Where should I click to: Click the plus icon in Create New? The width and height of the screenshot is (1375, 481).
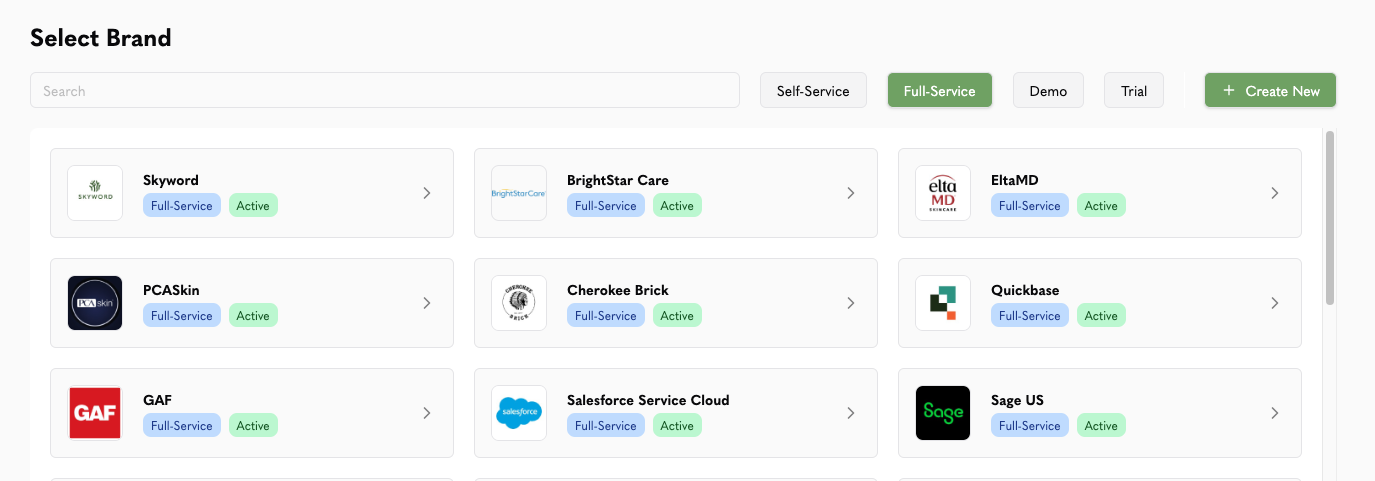tap(1229, 91)
